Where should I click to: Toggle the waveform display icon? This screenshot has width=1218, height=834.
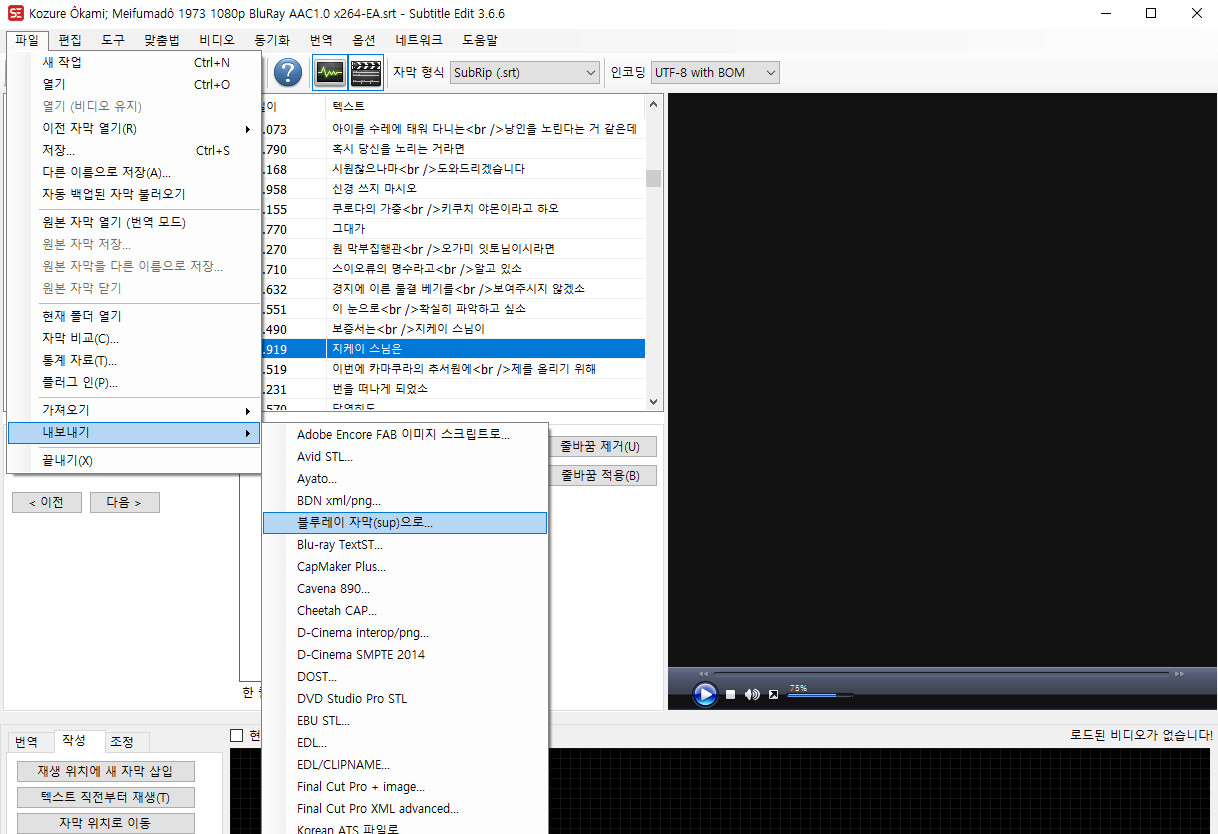[329, 72]
